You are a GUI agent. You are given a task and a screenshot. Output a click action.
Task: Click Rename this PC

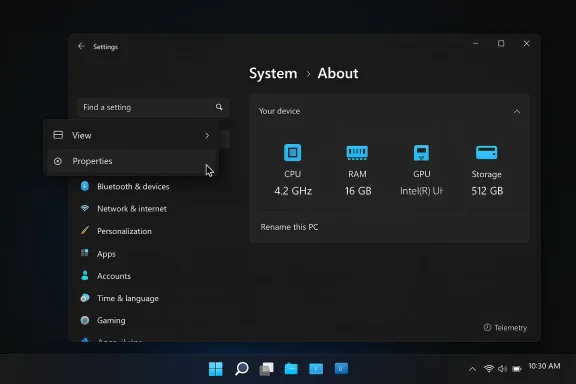coord(289,227)
